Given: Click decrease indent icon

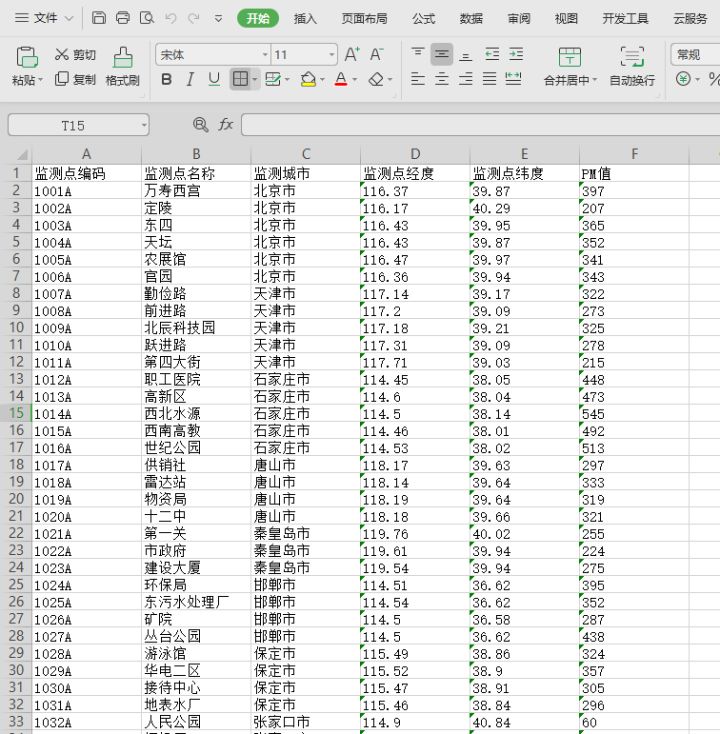Looking at the screenshot, I should (x=492, y=54).
